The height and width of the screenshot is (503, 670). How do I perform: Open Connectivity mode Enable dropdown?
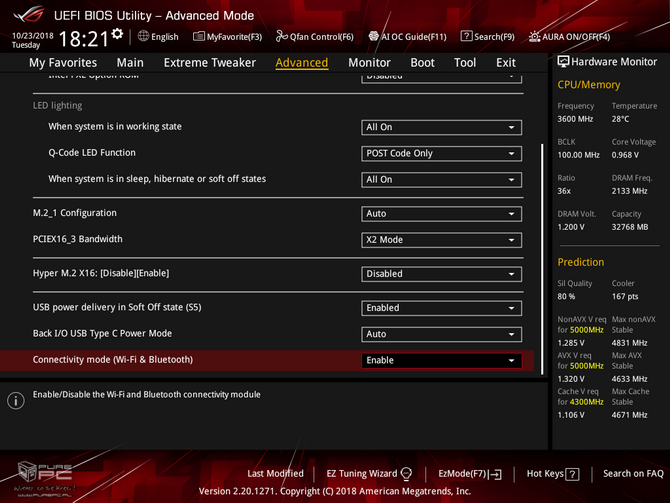pyautogui.click(x=441, y=360)
